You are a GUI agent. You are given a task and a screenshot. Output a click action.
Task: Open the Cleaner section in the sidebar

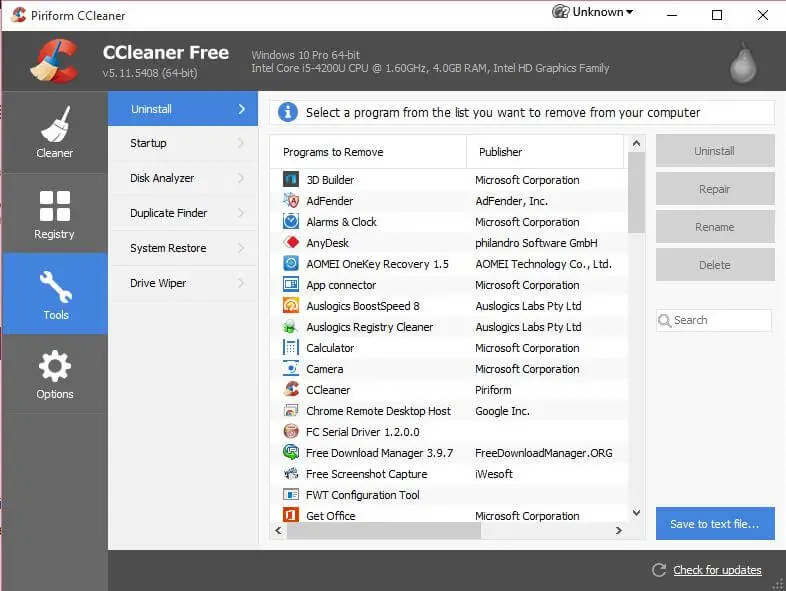(55, 132)
